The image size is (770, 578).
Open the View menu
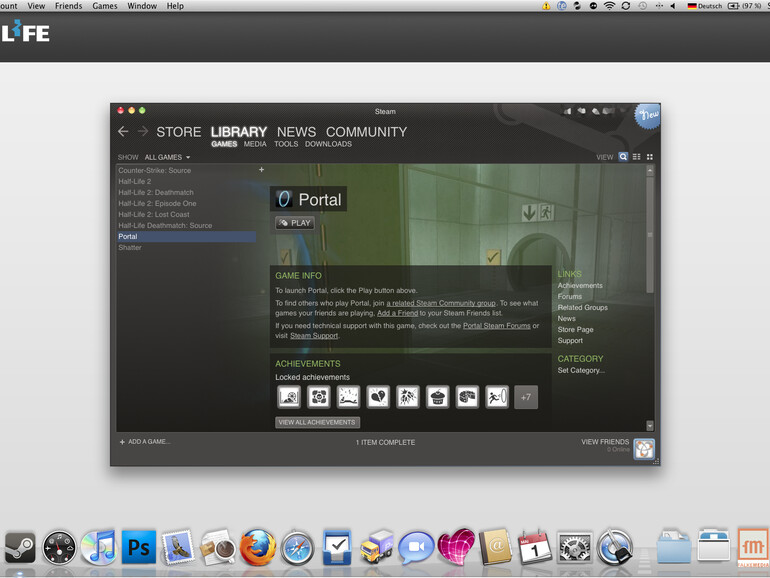pos(36,6)
